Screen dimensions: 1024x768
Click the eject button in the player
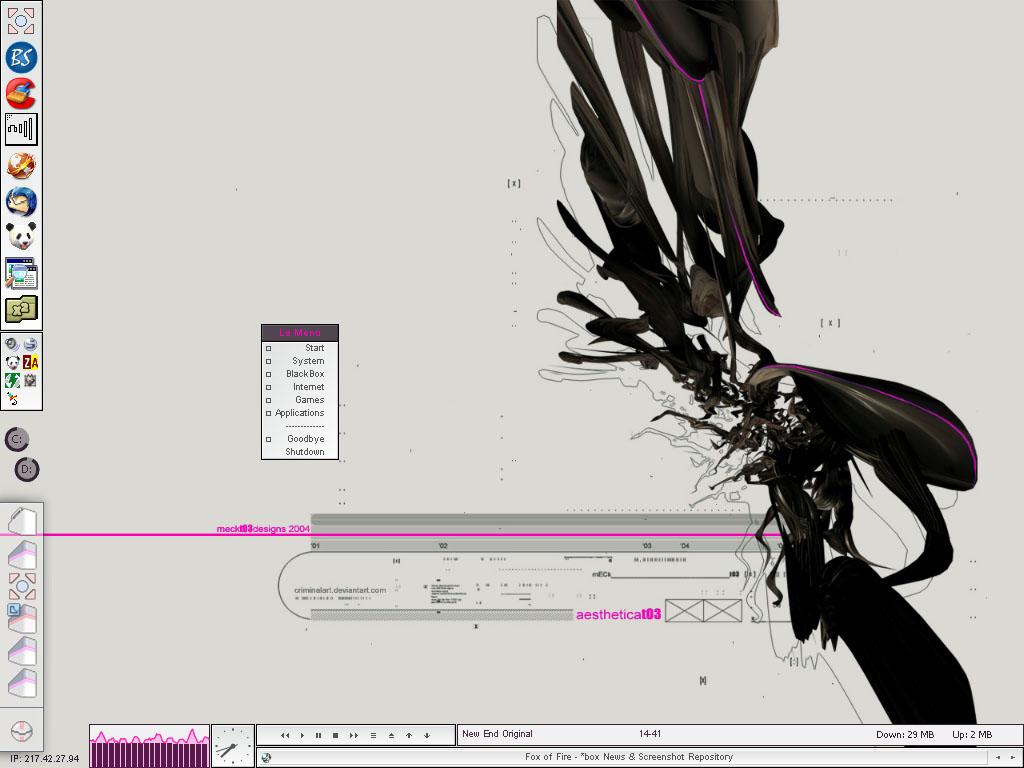point(391,735)
